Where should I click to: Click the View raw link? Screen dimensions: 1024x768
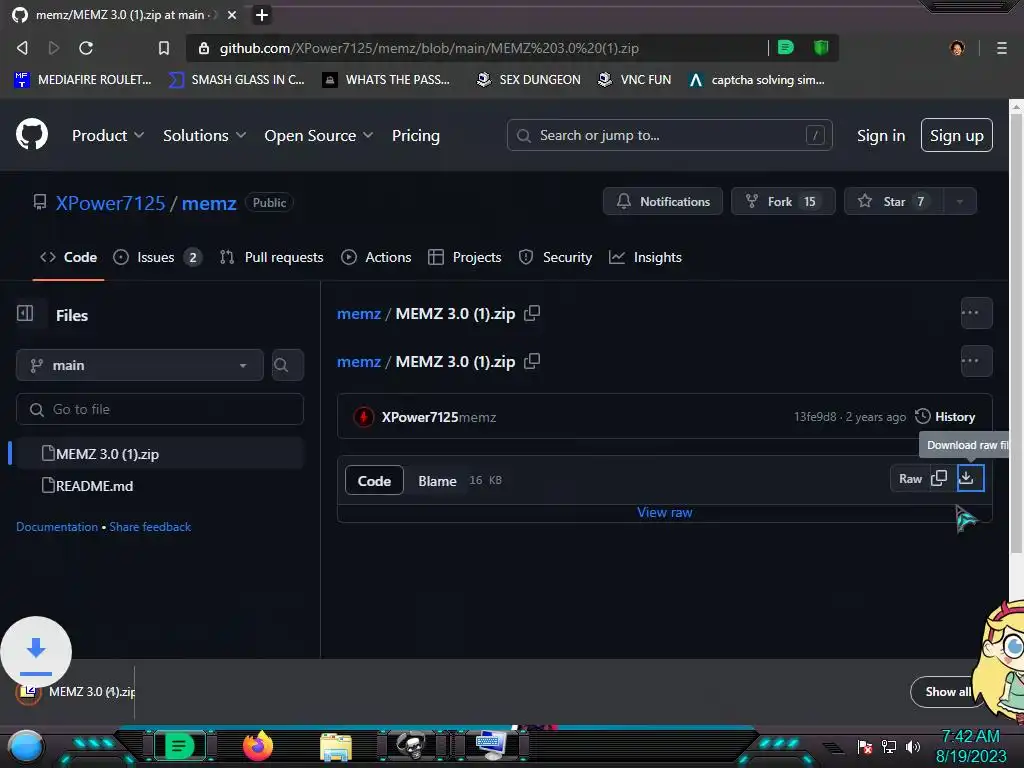tap(664, 512)
